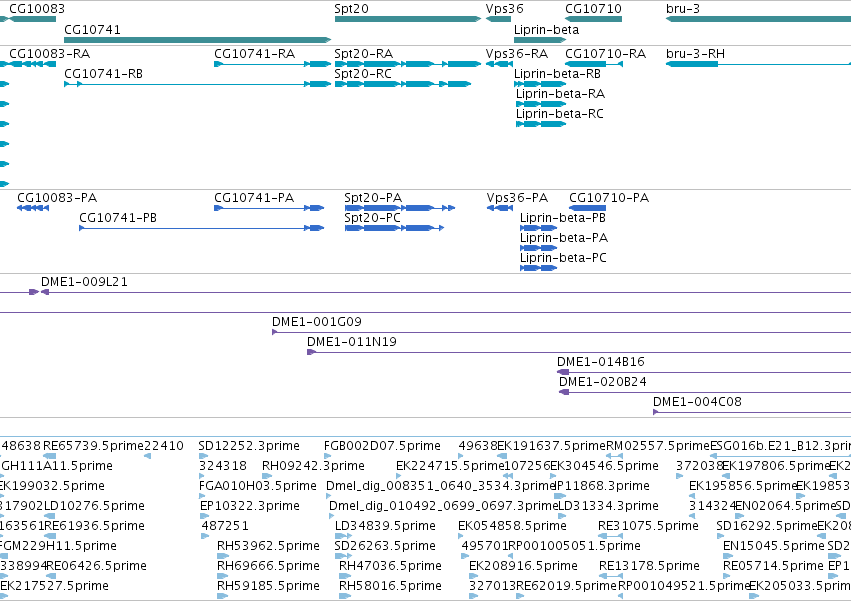The image size is (851, 601).
Task: Select the Spt20 gene bar
Action: click(408, 19)
